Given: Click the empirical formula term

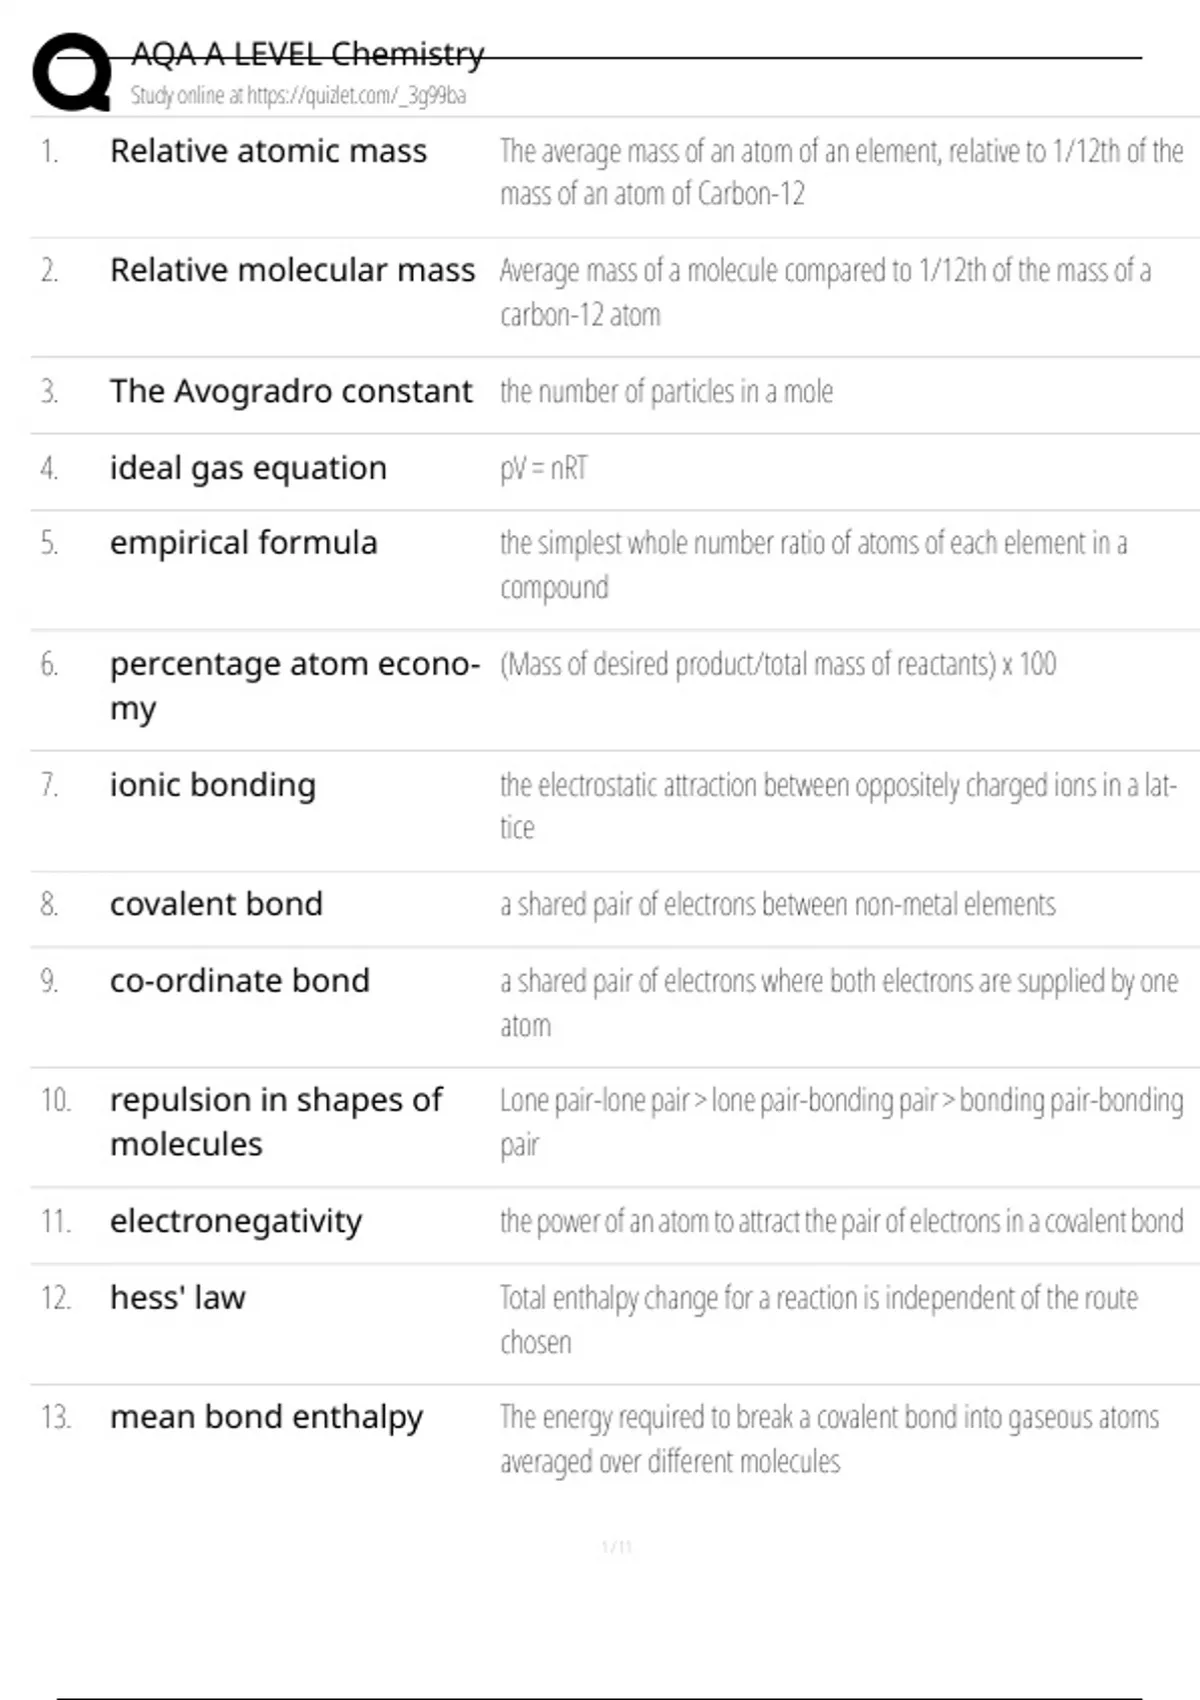Looking at the screenshot, I should point(243,543).
